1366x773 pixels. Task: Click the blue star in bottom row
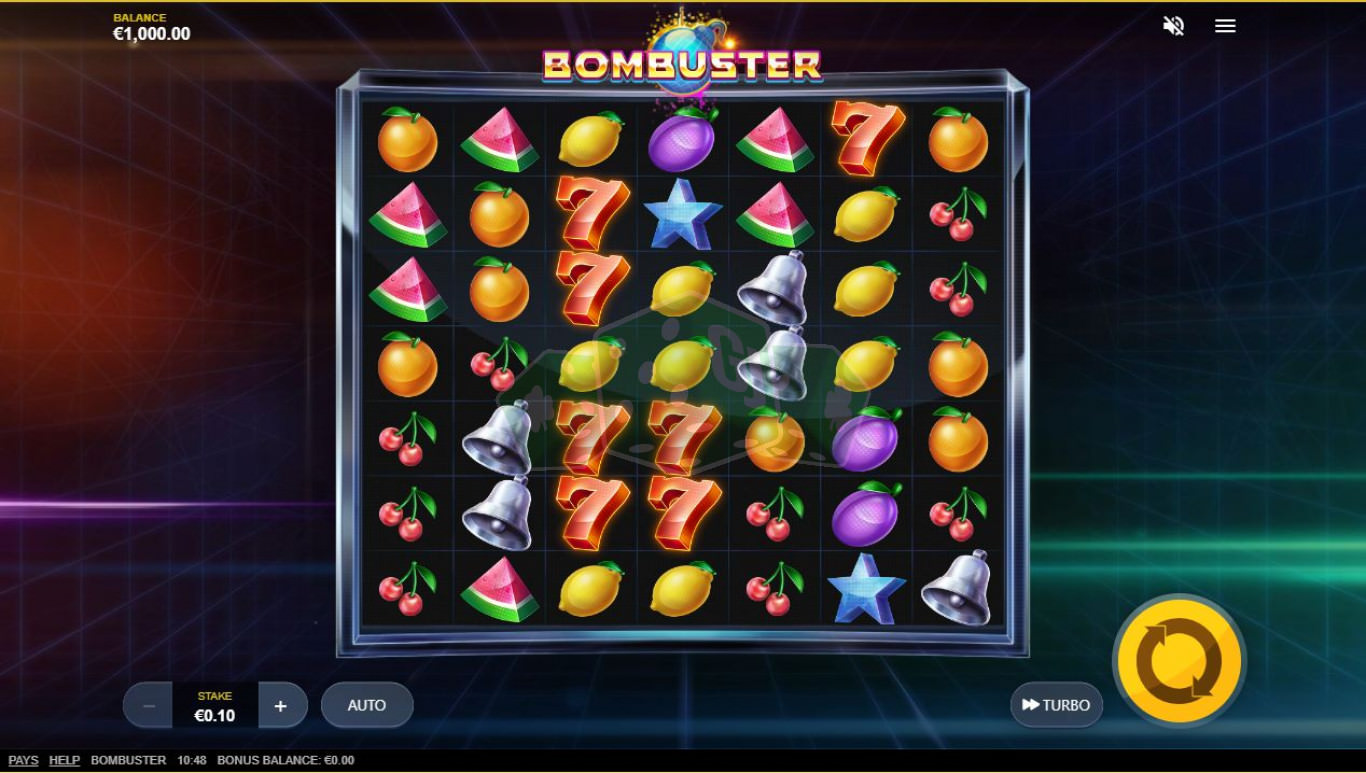point(866,589)
